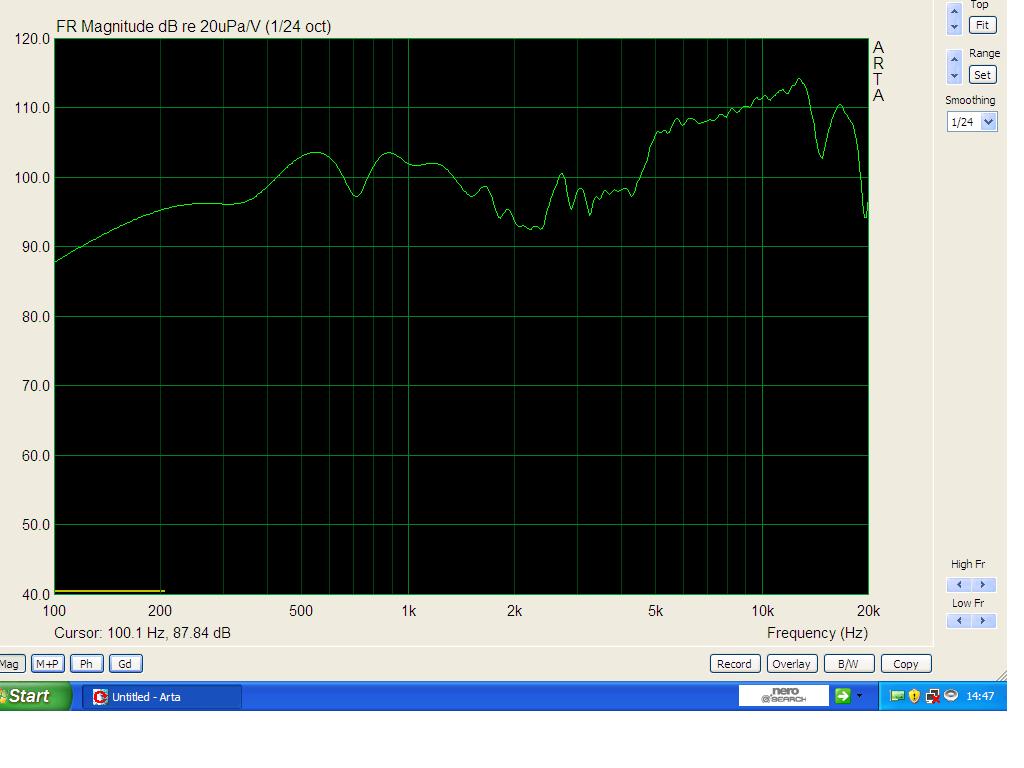1024x768 pixels.
Task: Decrease Range with the down arrow
Action: click(954, 76)
